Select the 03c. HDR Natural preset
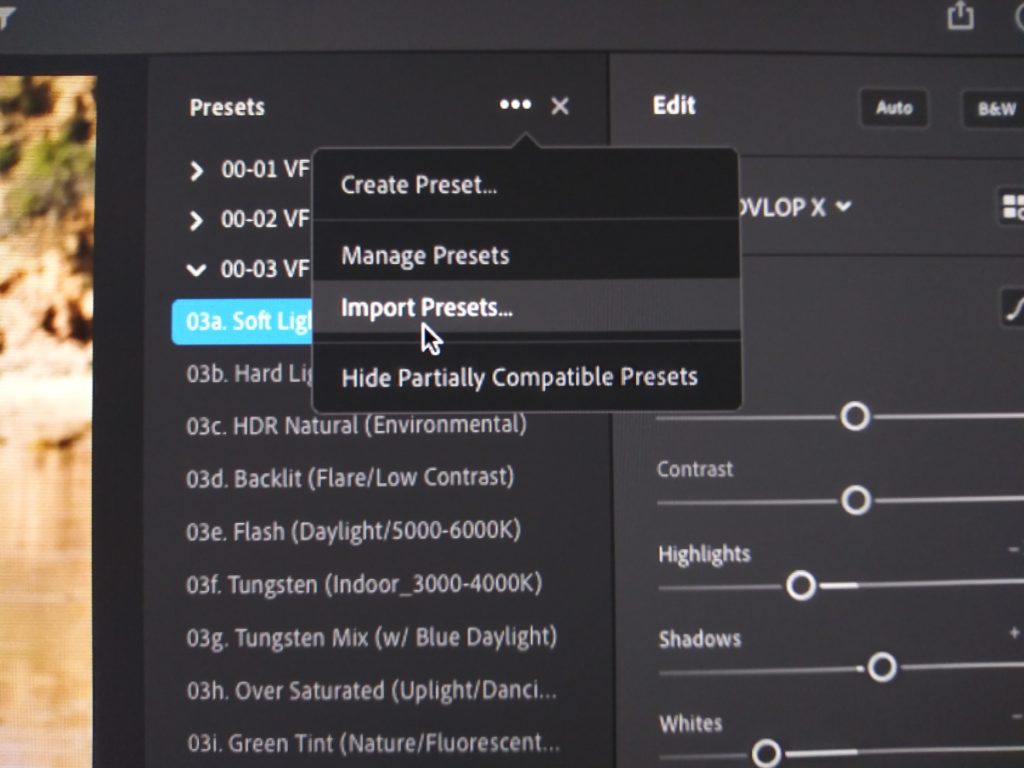This screenshot has width=1024, height=768. pyautogui.click(x=355, y=424)
